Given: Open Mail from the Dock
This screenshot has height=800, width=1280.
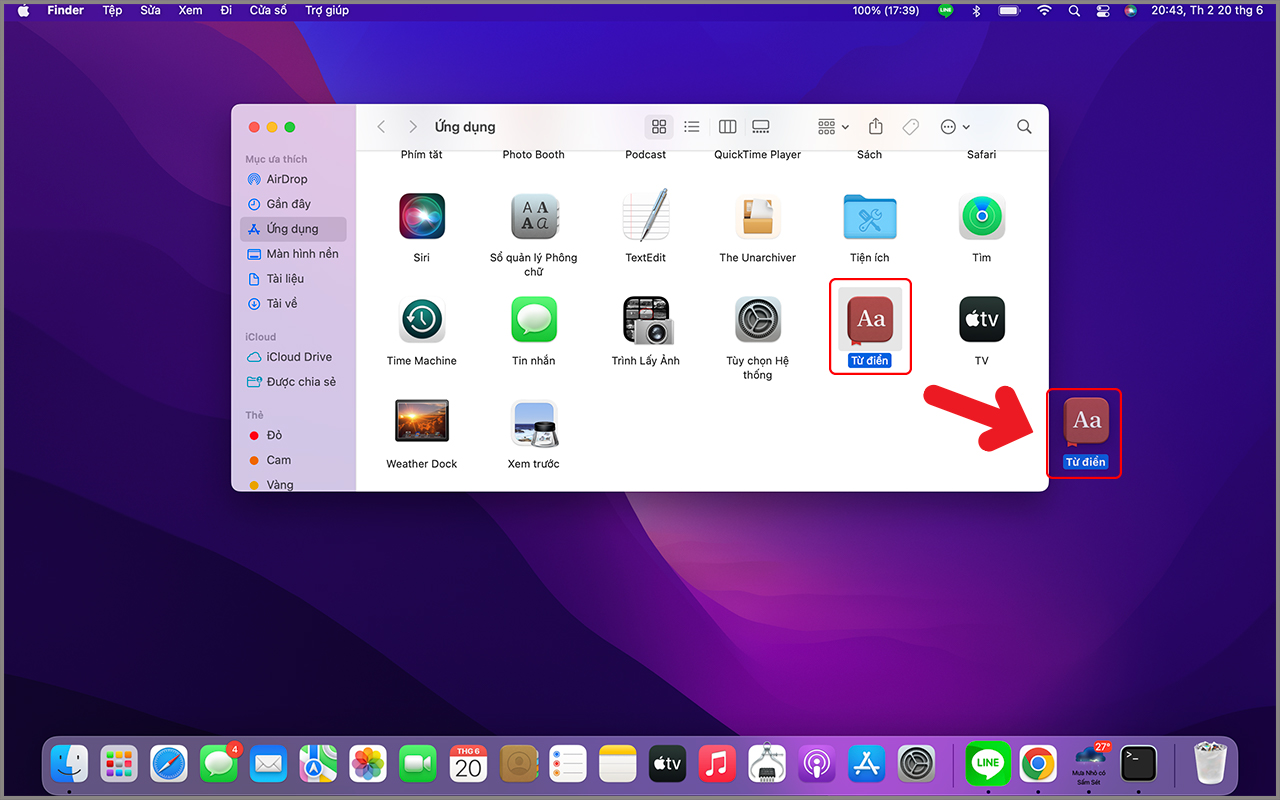Looking at the screenshot, I should pos(268,765).
